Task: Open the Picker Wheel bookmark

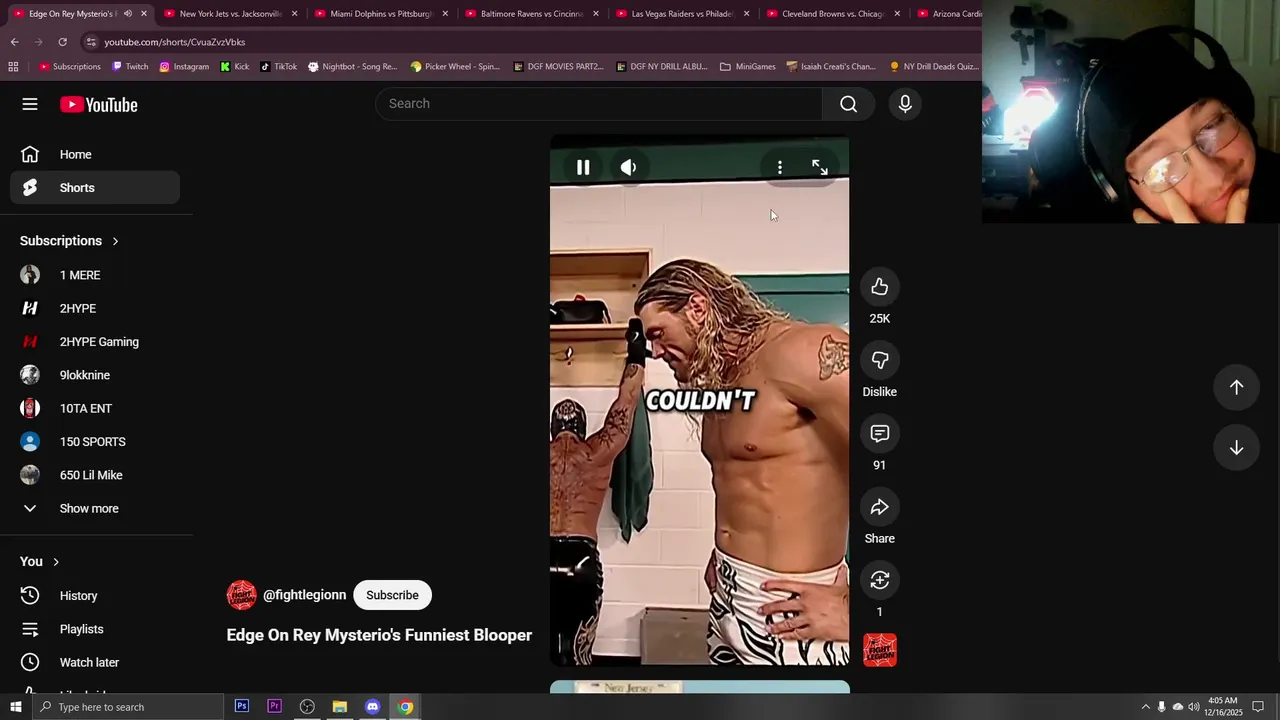Action: tap(455, 67)
